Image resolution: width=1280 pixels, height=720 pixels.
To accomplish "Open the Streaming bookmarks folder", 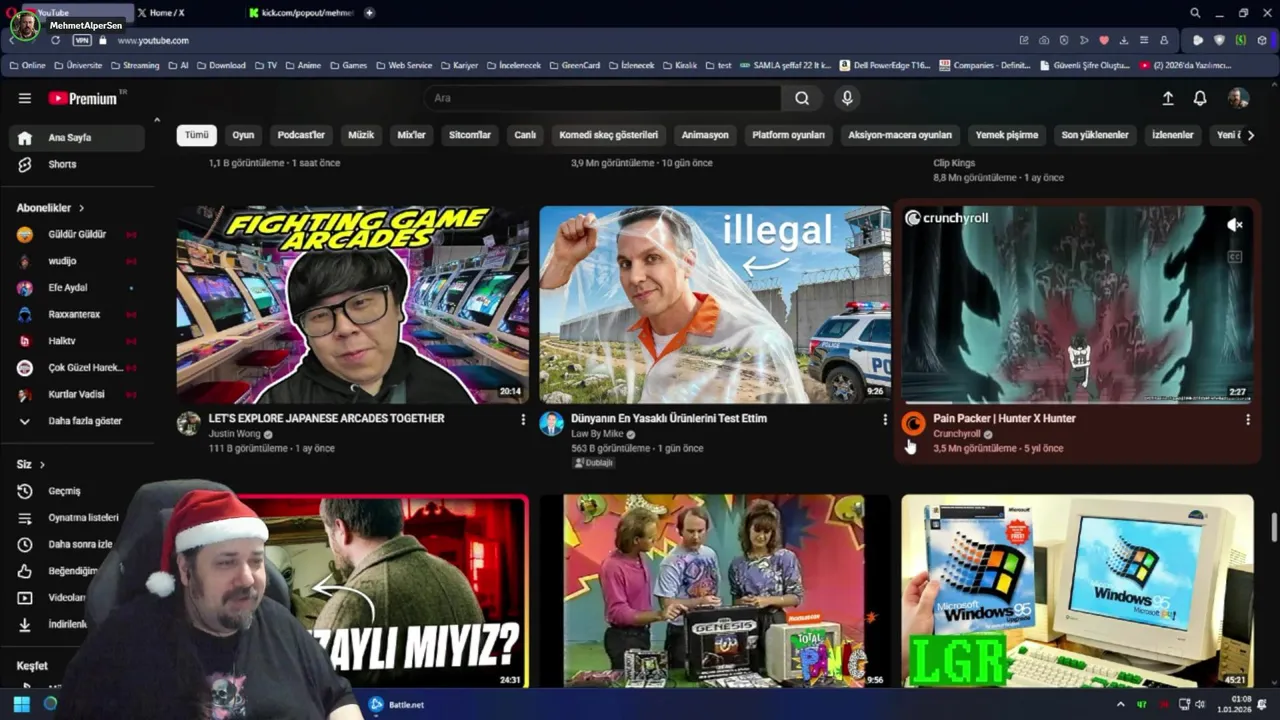I will click(134, 65).
